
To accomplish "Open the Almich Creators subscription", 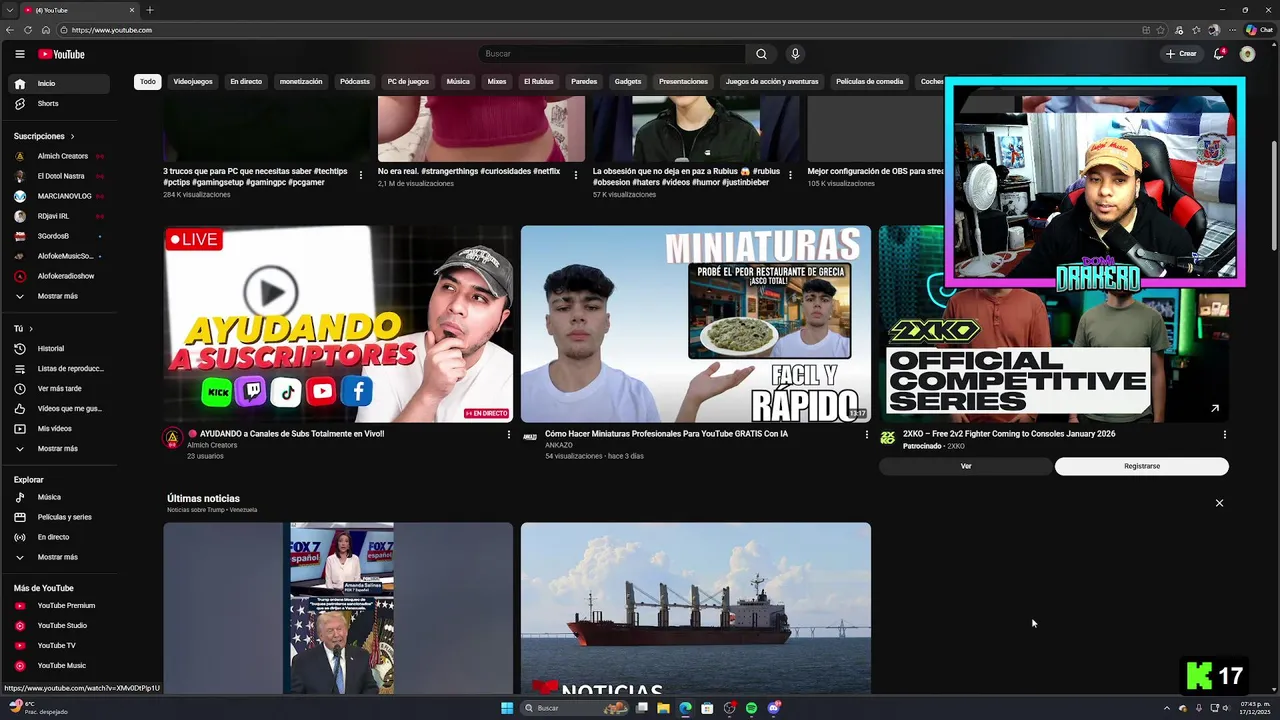I will (60, 157).
